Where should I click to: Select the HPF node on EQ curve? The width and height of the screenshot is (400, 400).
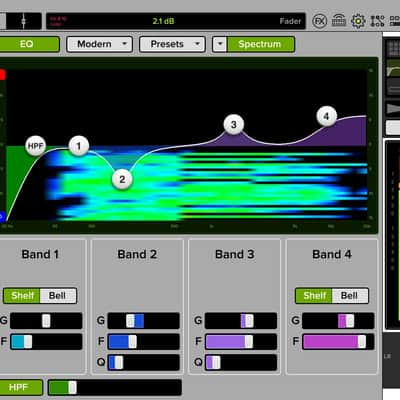point(36,146)
